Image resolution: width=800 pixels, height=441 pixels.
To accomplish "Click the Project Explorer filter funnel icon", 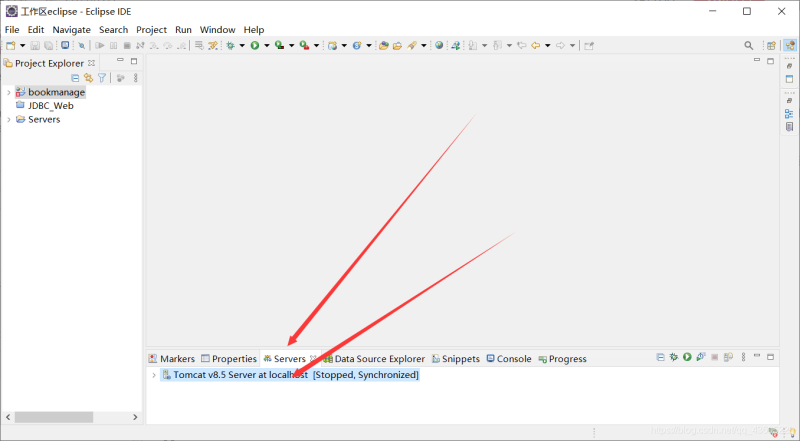I will (102, 78).
